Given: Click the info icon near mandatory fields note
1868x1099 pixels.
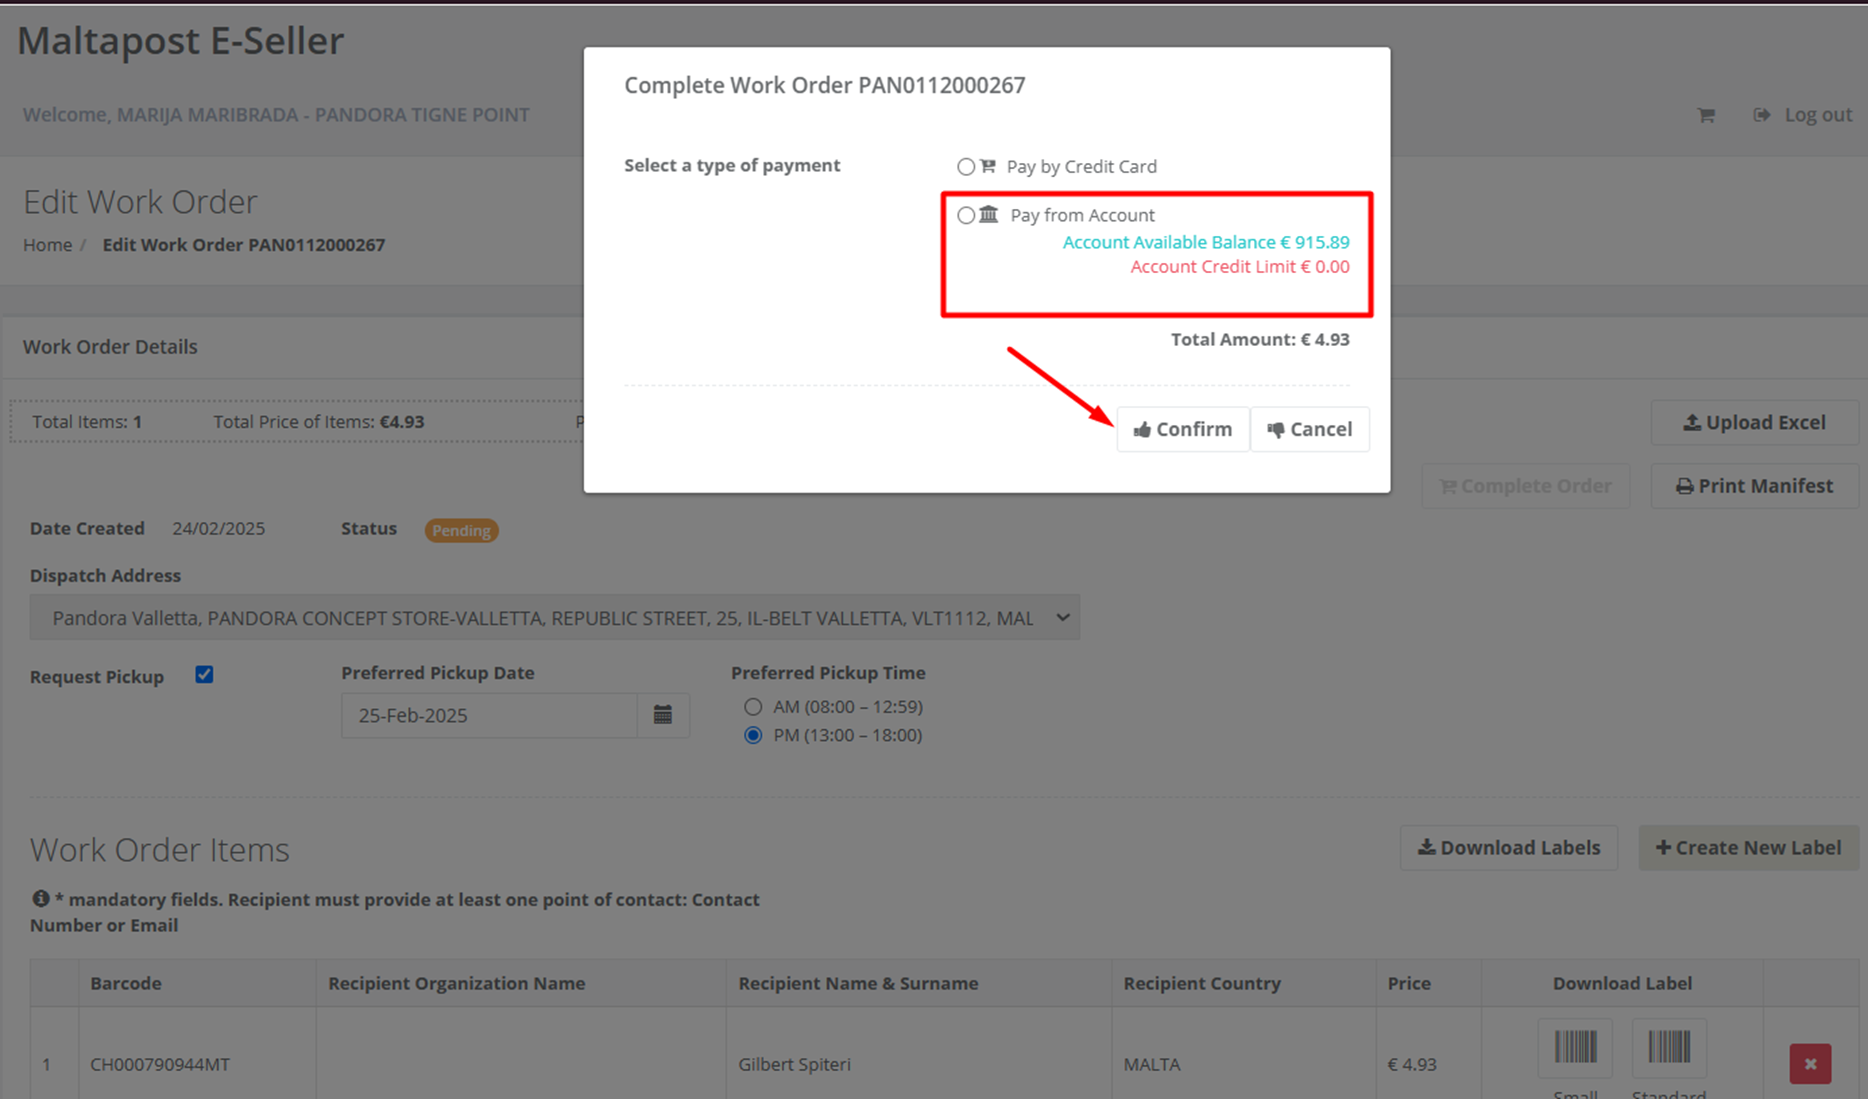Looking at the screenshot, I should [x=41, y=899].
